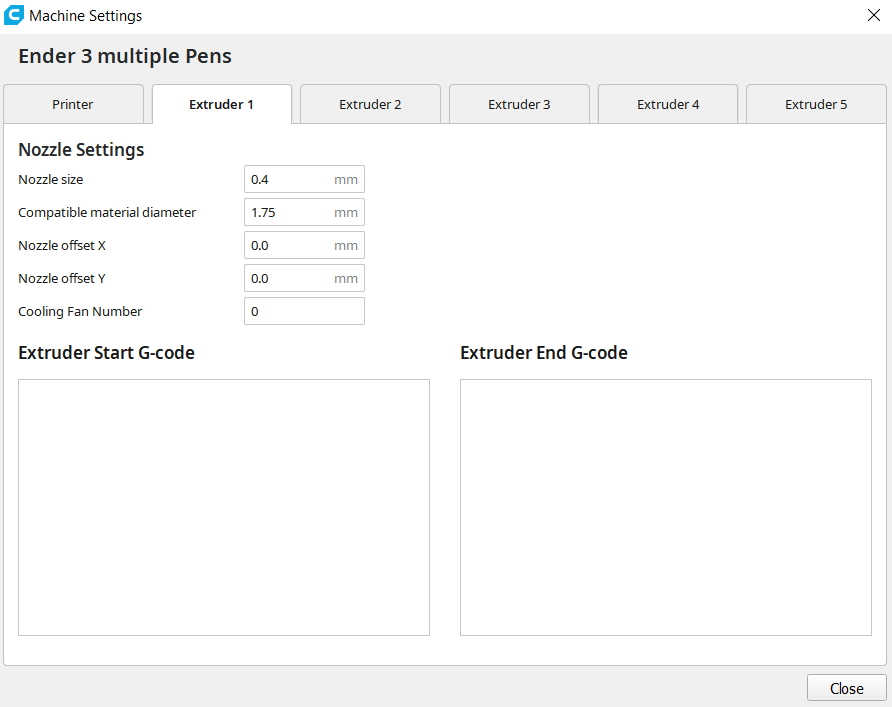
Task: Click the Cura logo in title bar
Action: pyautogui.click(x=14, y=16)
